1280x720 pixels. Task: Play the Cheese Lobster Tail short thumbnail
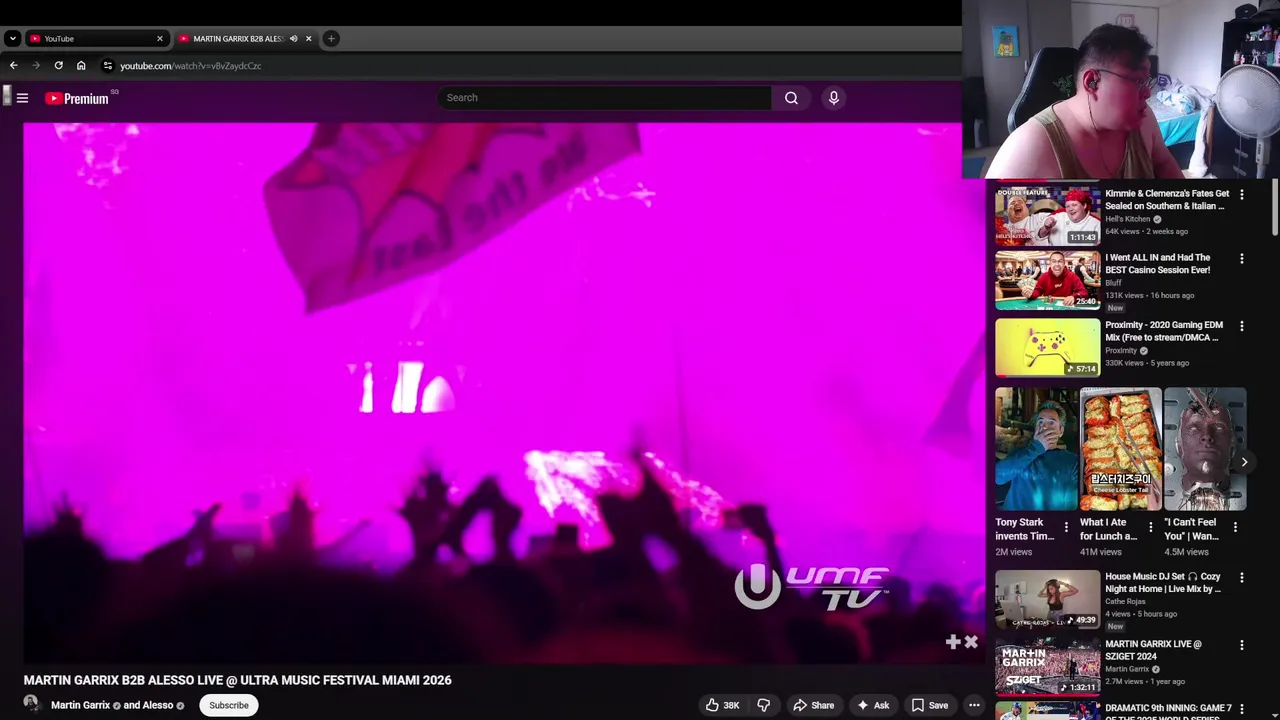point(1121,449)
